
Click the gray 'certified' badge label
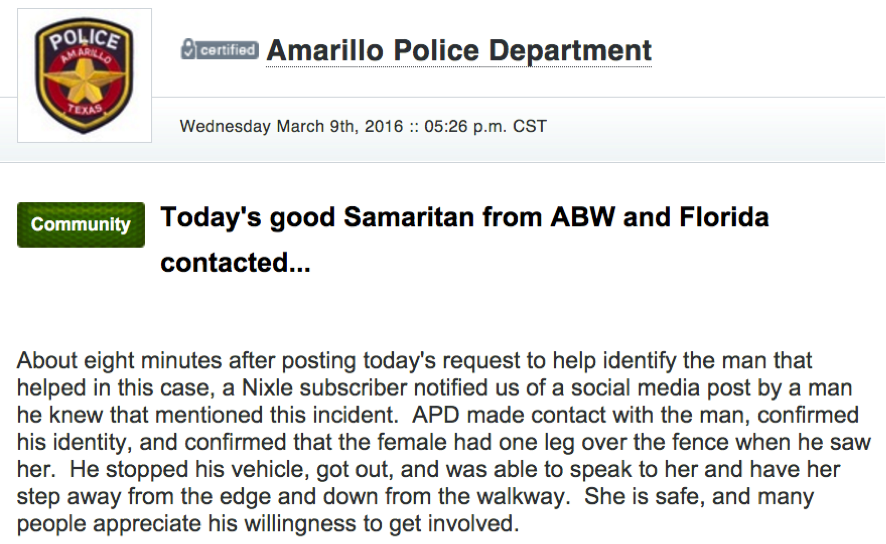tap(220, 50)
